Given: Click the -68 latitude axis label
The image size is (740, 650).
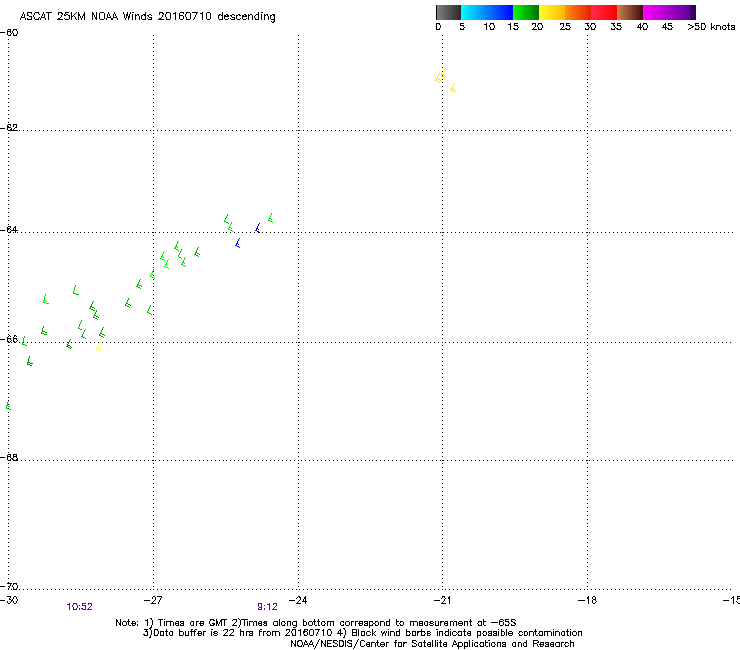Looking at the screenshot, I should click(9, 457).
